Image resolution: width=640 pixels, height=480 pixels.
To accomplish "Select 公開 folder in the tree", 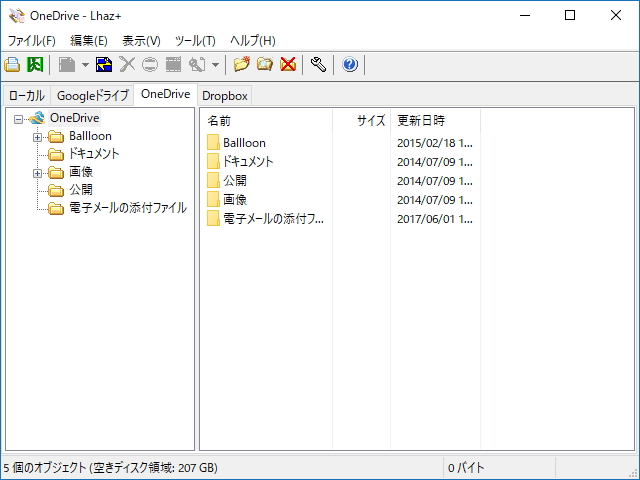I will point(81,190).
